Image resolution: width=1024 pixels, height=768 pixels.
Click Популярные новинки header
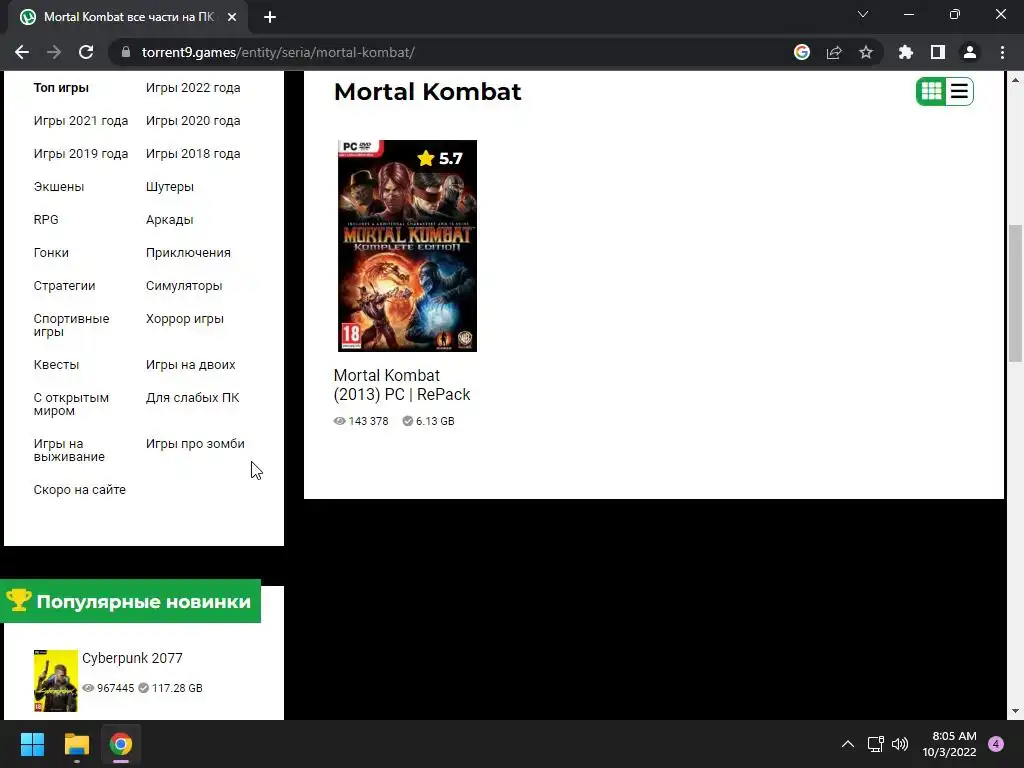[131, 601]
